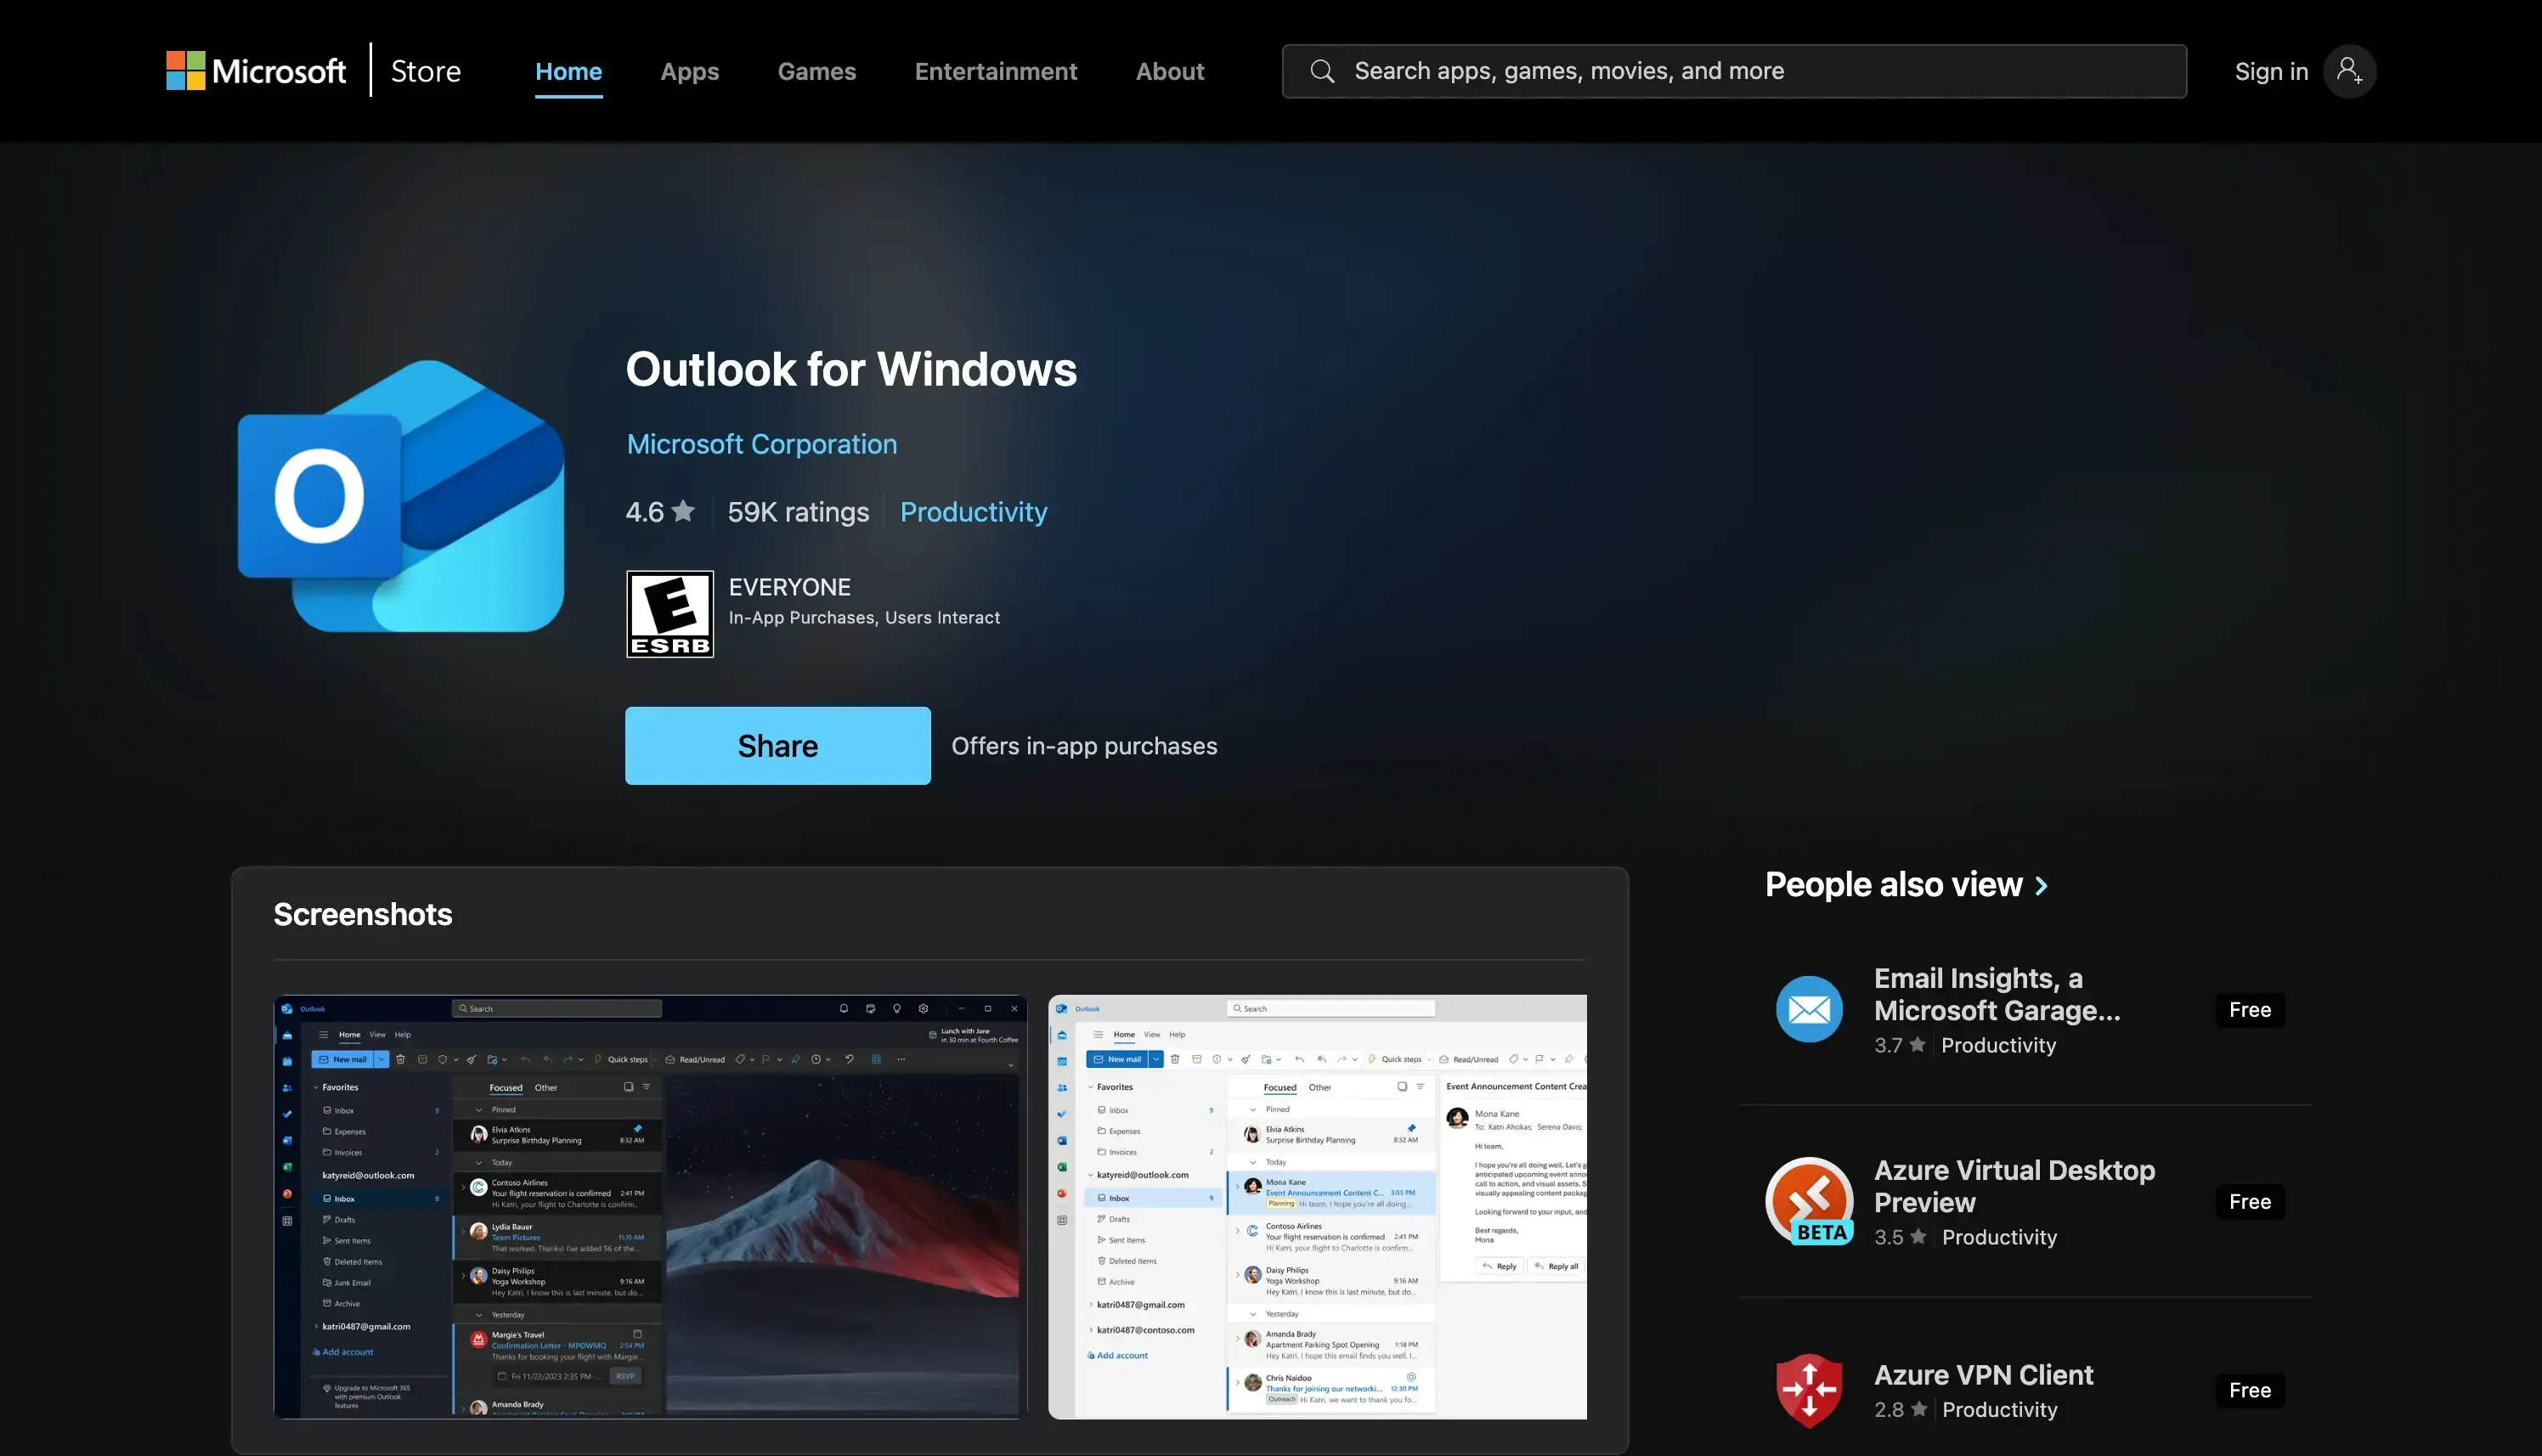The image size is (2542, 1456).
Task: Open the Microsoft Corporation publisher link
Action: pyautogui.click(x=761, y=443)
